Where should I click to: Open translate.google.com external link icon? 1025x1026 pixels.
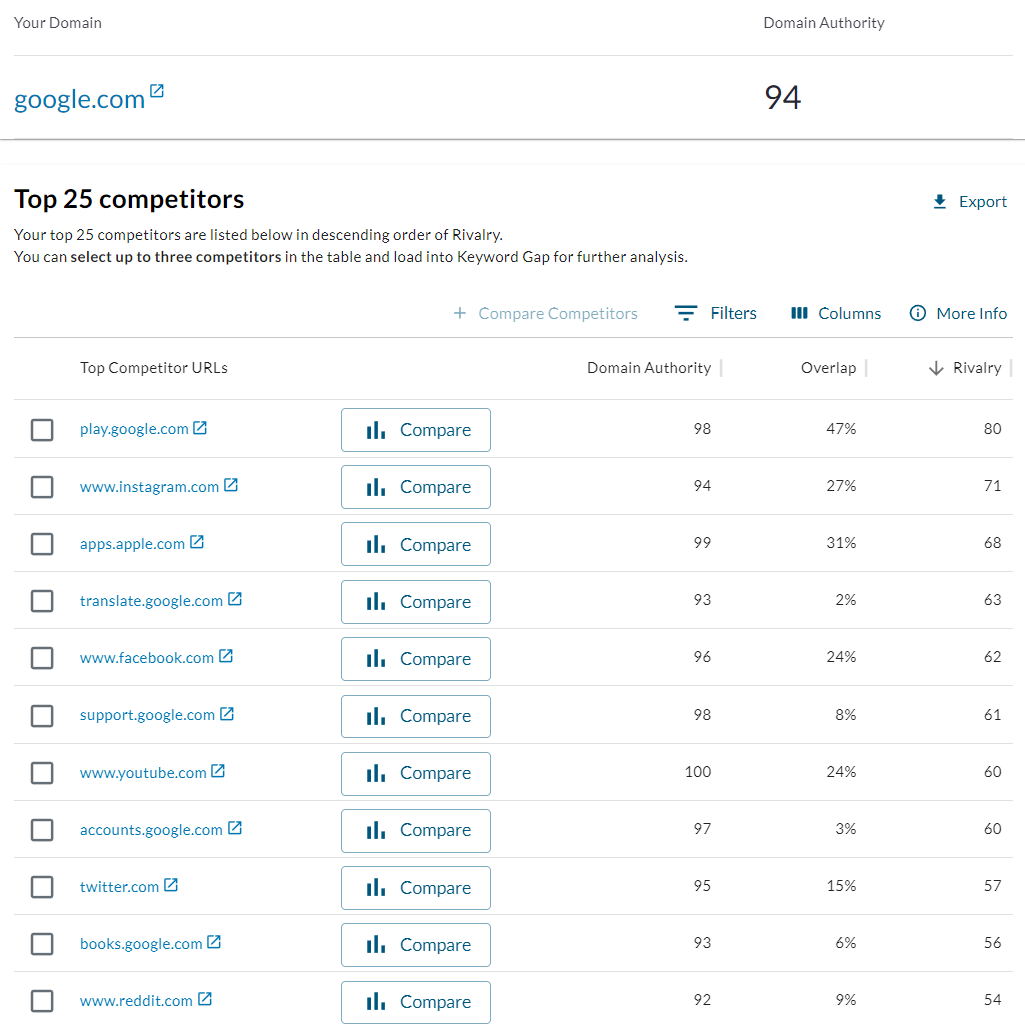click(235, 599)
